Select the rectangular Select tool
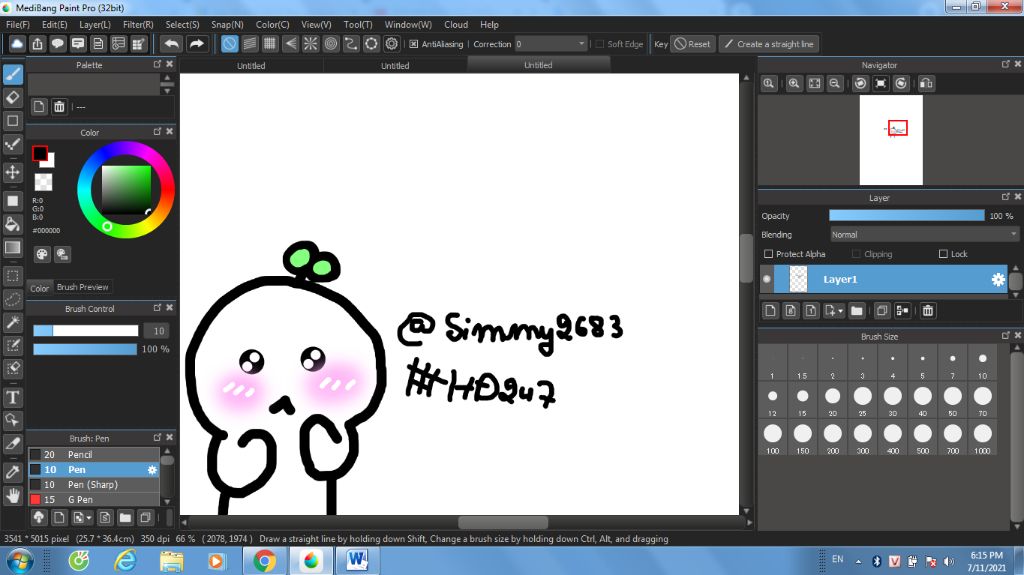Screen dimensions: 1024x575 pos(12,275)
